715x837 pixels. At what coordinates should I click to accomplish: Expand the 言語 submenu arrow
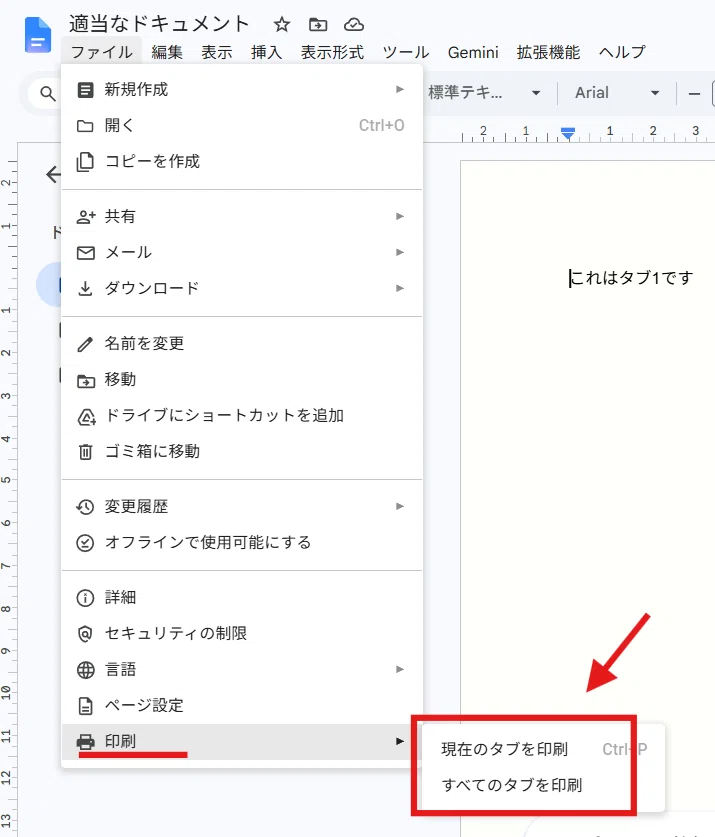[x=399, y=669]
